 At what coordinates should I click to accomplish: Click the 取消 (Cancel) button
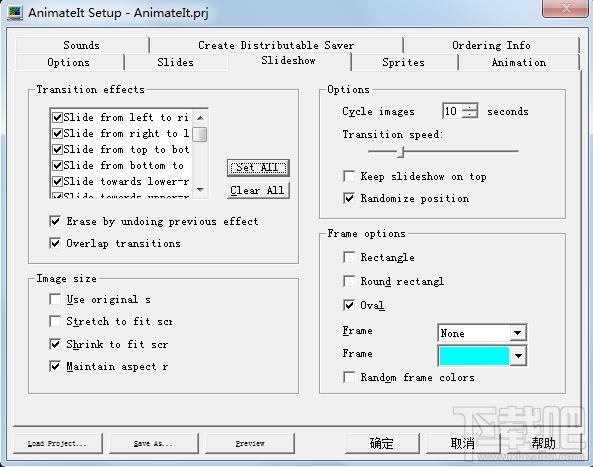[463, 443]
